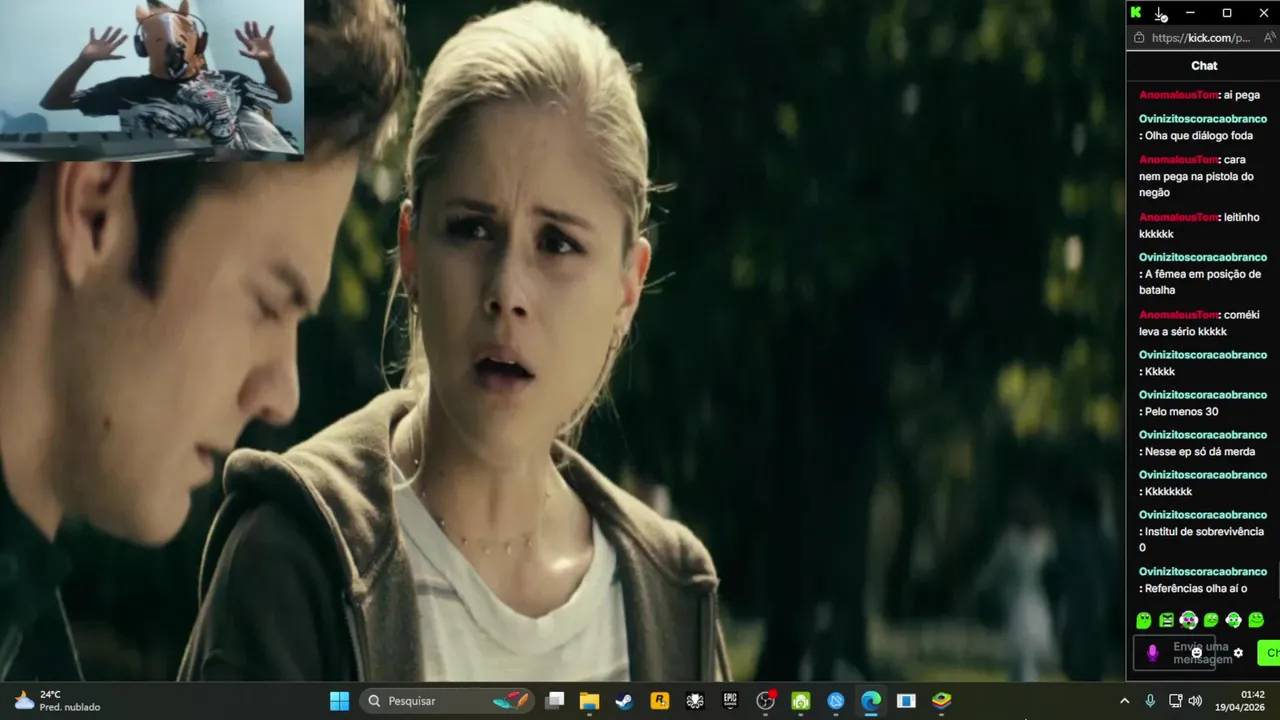1280x720 pixels.
Task: Open network settings tray icon
Action: point(1175,701)
